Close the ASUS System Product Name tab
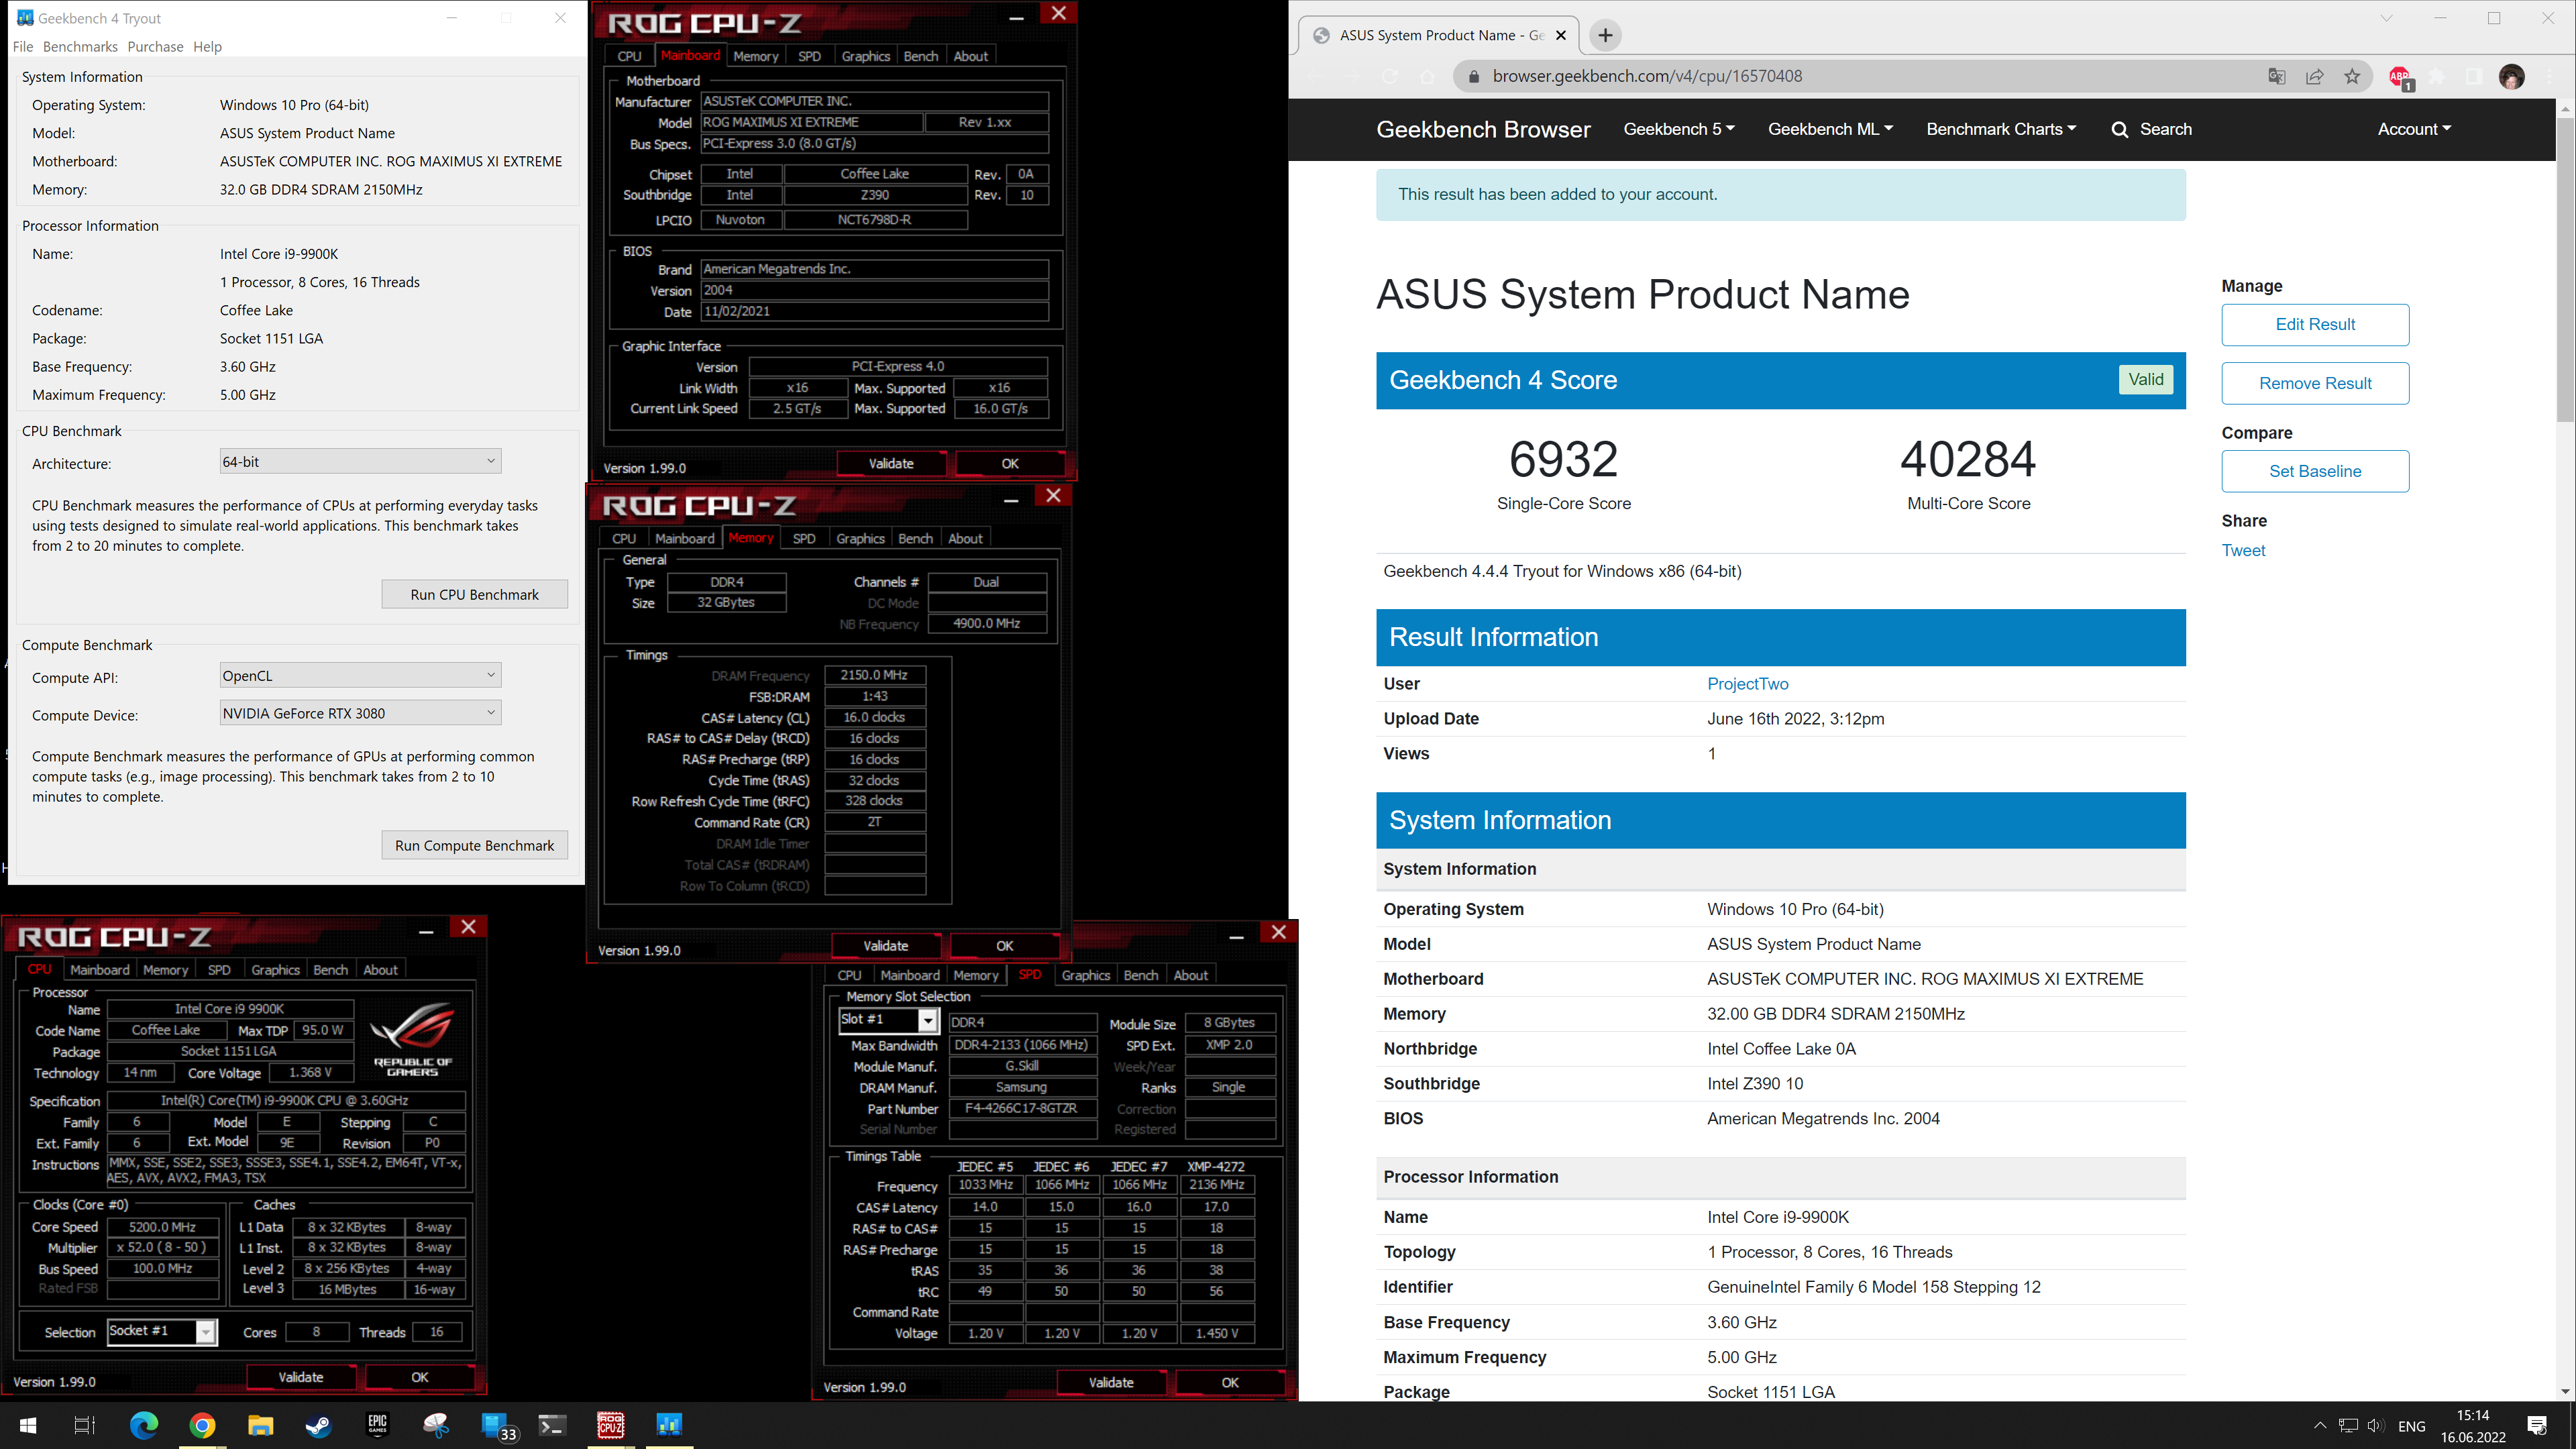This screenshot has width=2576, height=1449. 1561,35
